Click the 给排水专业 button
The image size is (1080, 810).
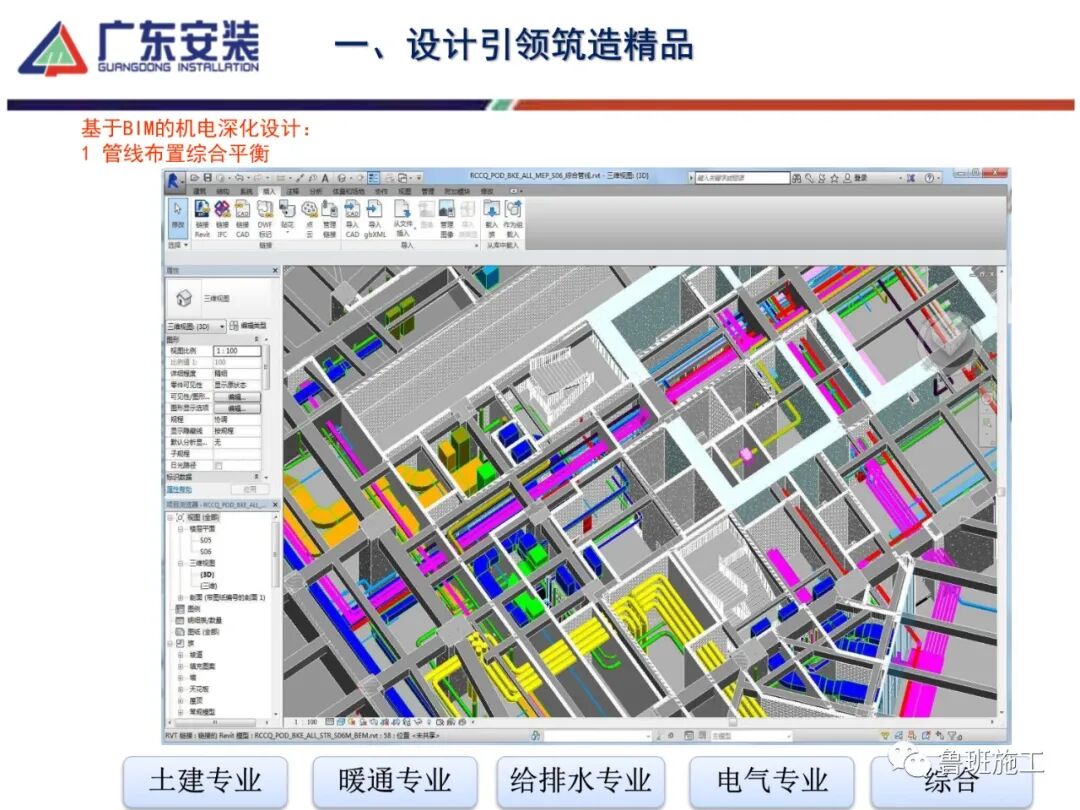[581, 781]
